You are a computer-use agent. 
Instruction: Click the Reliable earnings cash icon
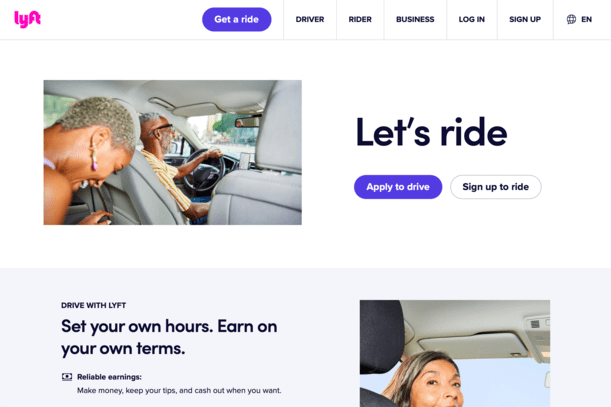(67, 377)
